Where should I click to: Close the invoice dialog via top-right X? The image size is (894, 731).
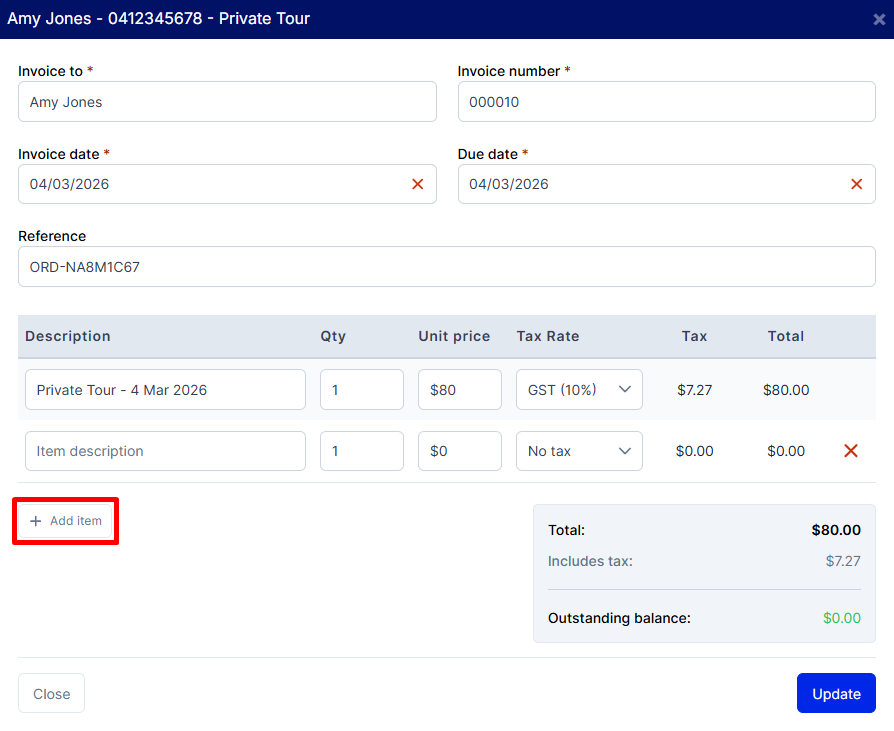pos(878,19)
